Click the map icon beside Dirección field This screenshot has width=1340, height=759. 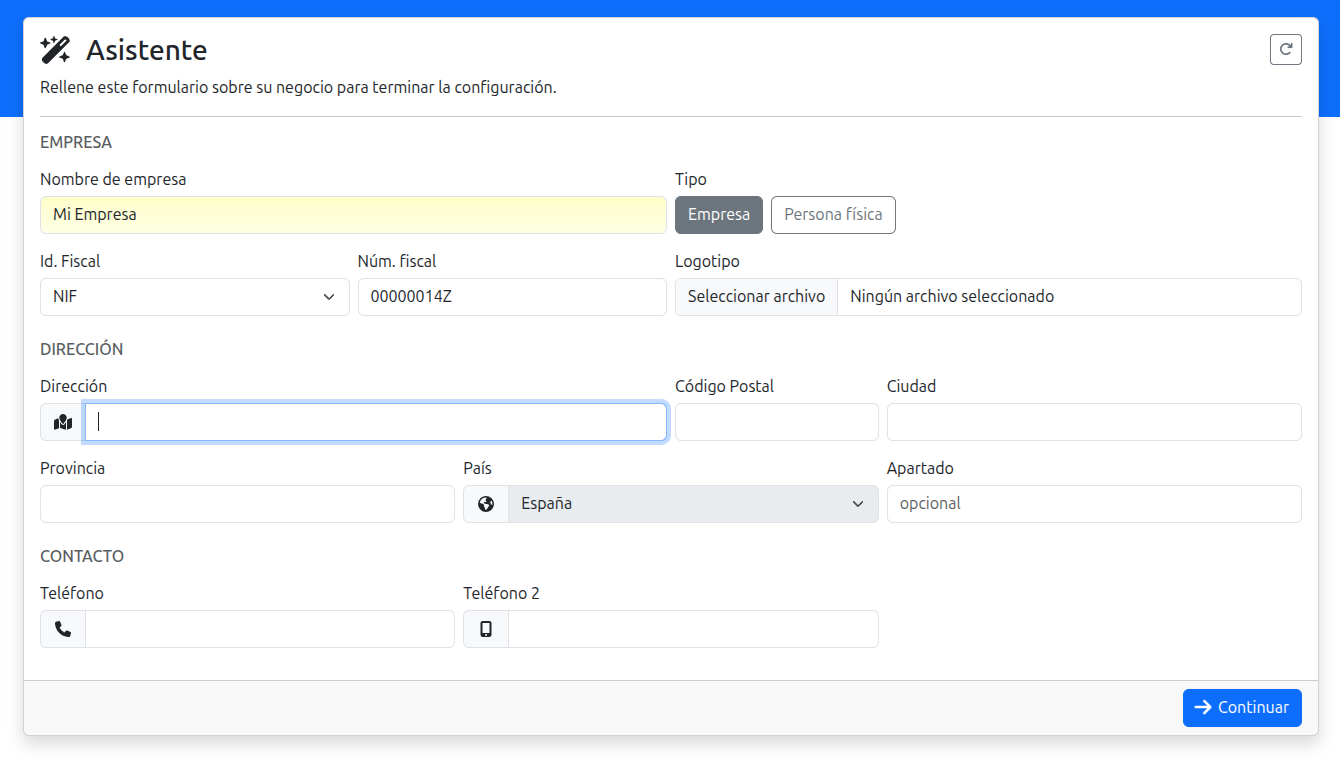[63, 422]
